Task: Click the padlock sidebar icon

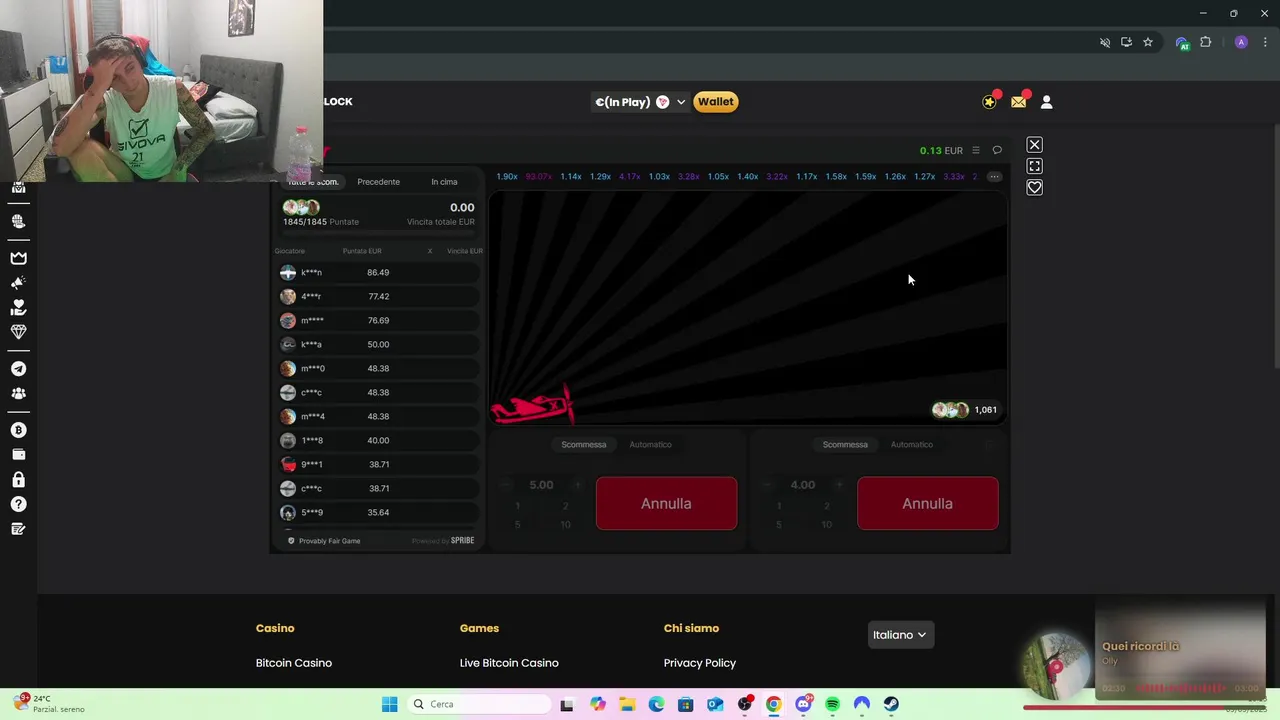Action: (18, 479)
